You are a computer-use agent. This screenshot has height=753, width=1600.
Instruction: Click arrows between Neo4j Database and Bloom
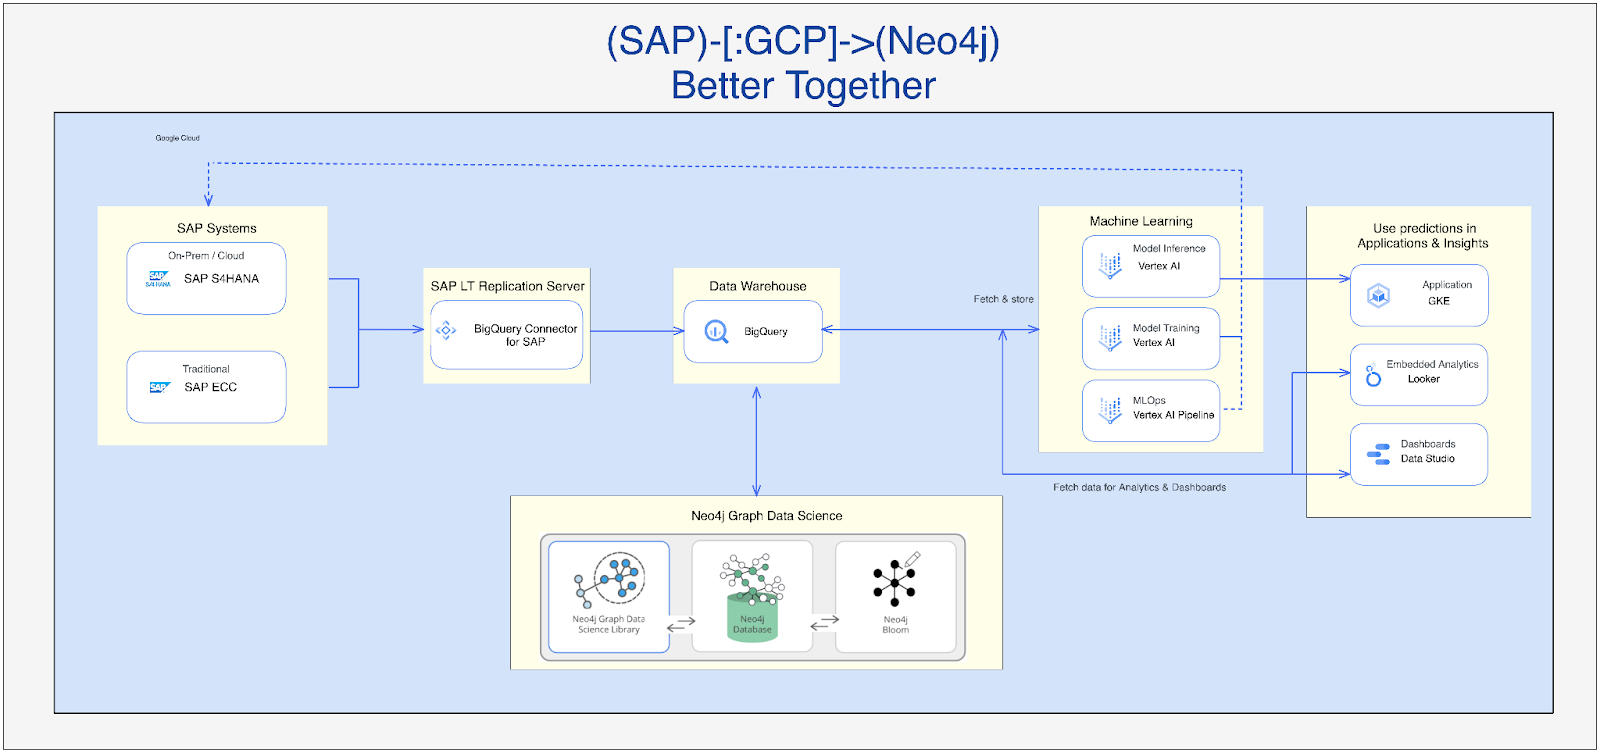(x=824, y=623)
